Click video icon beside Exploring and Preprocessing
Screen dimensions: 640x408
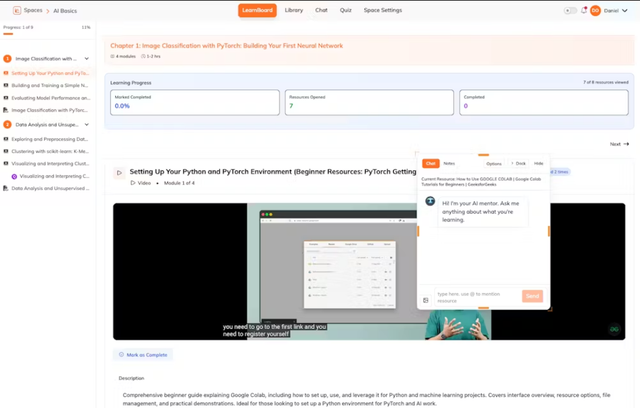(x=6, y=139)
